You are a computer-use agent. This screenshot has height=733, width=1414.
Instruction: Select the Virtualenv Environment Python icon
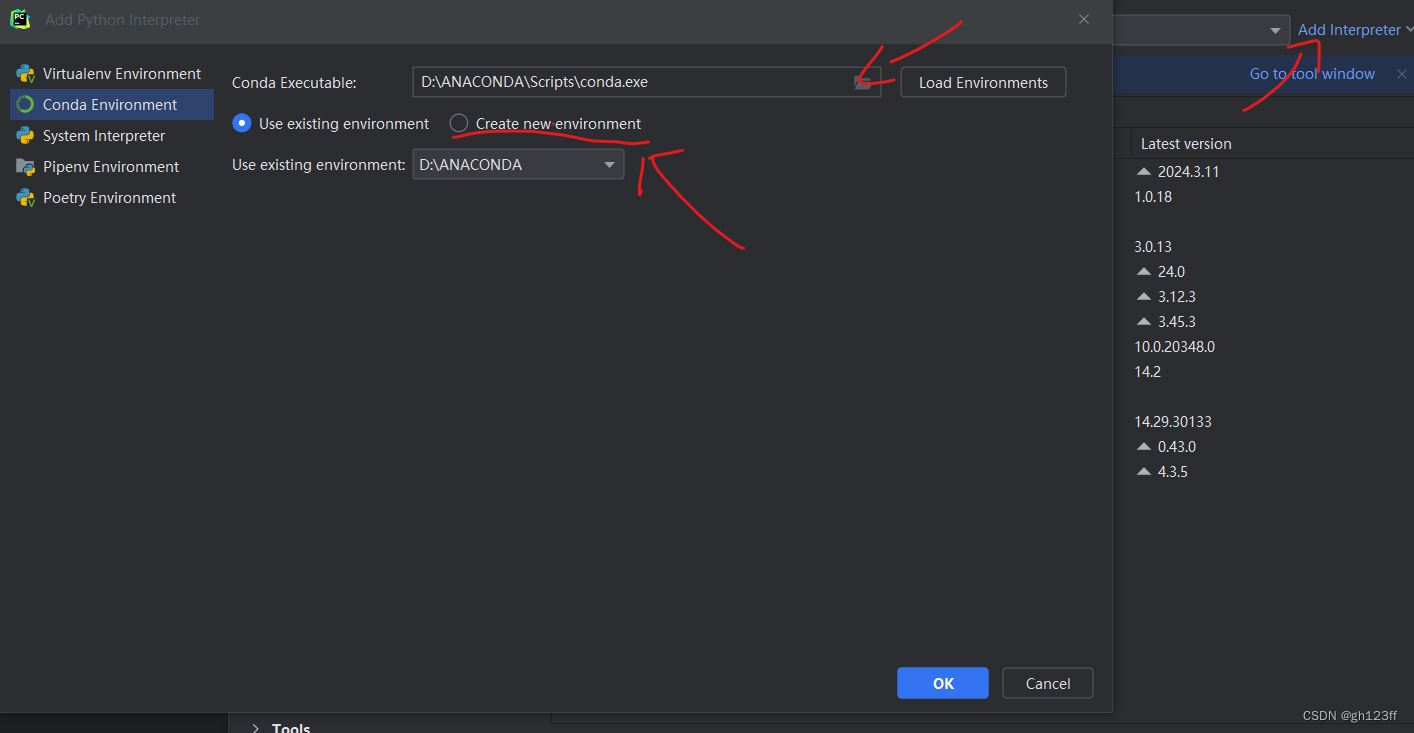(x=25, y=73)
